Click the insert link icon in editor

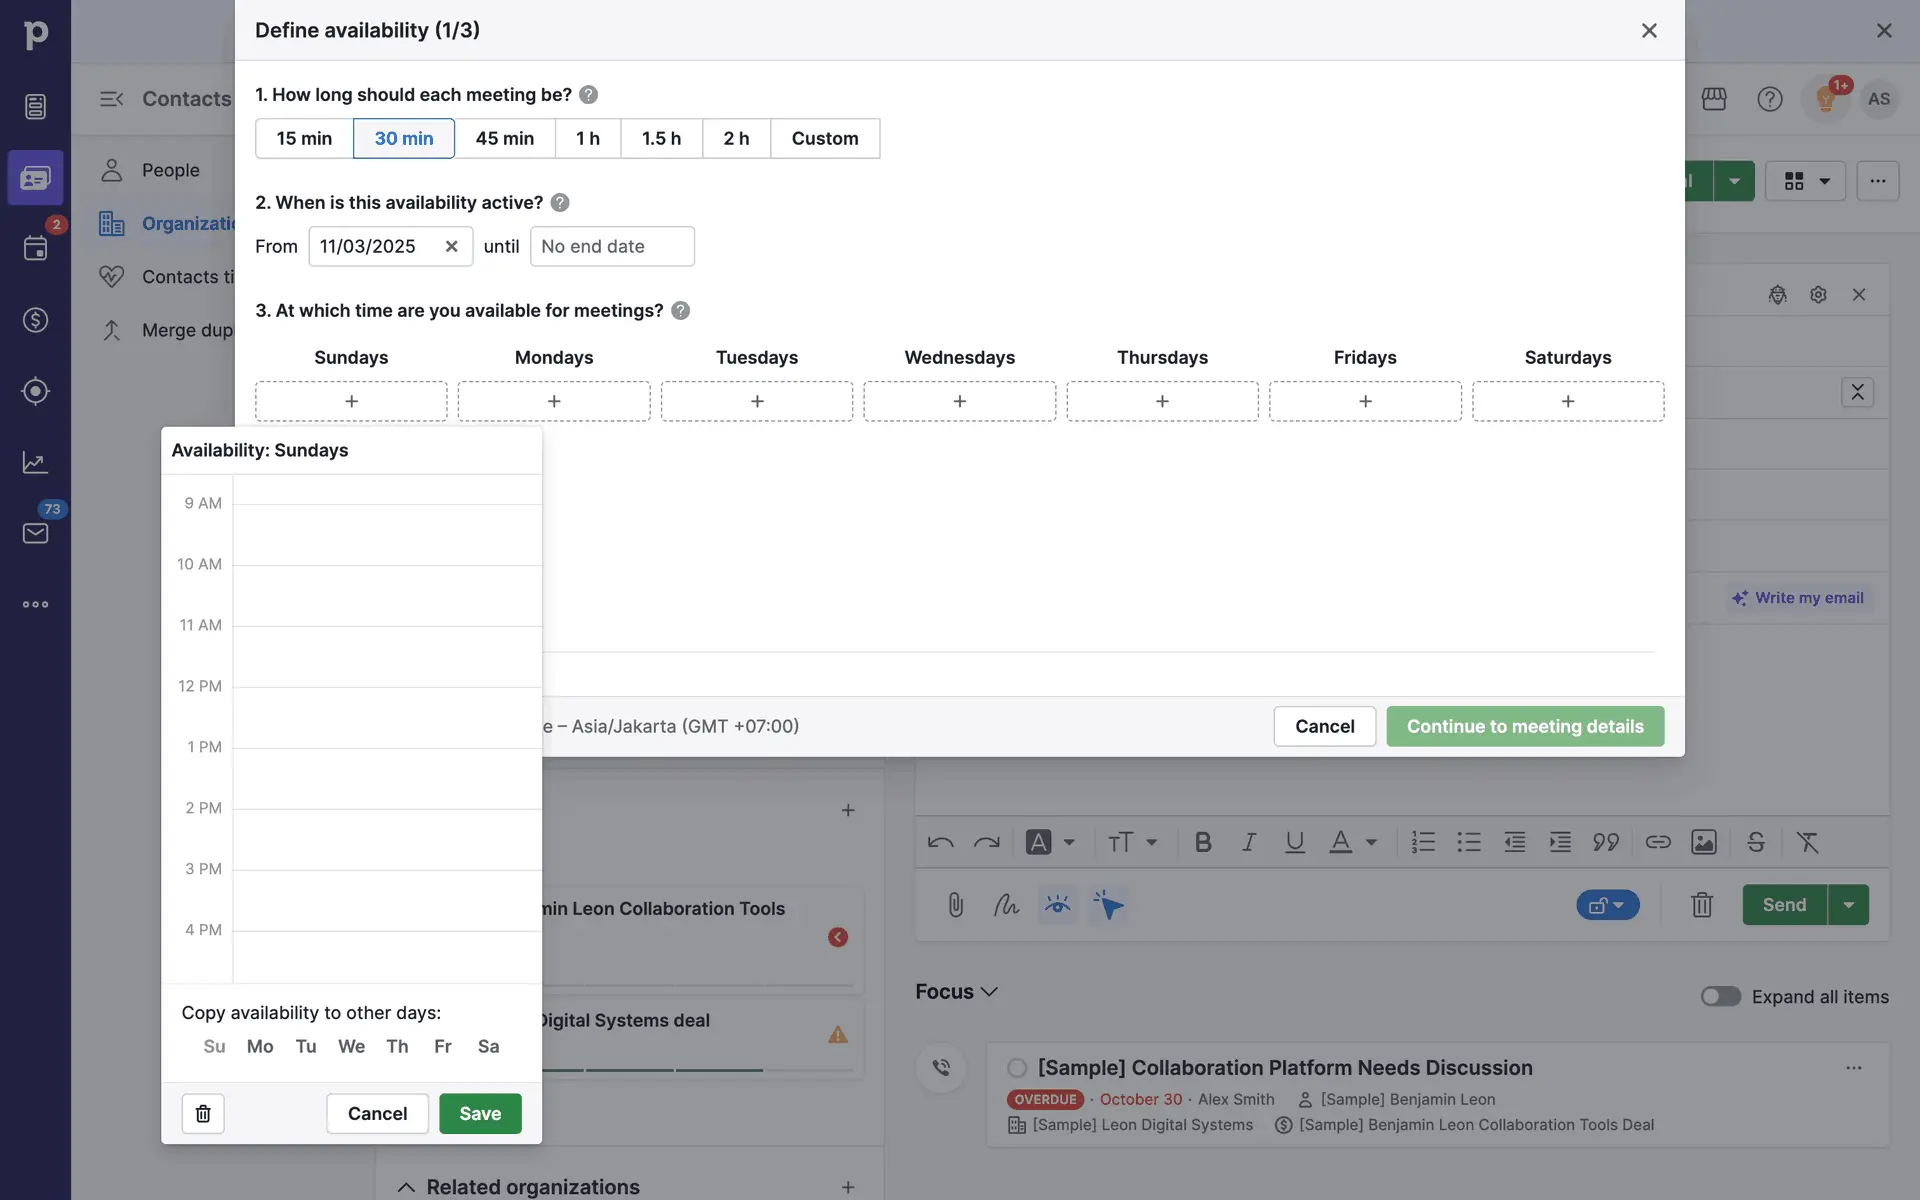coord(1657,842)
